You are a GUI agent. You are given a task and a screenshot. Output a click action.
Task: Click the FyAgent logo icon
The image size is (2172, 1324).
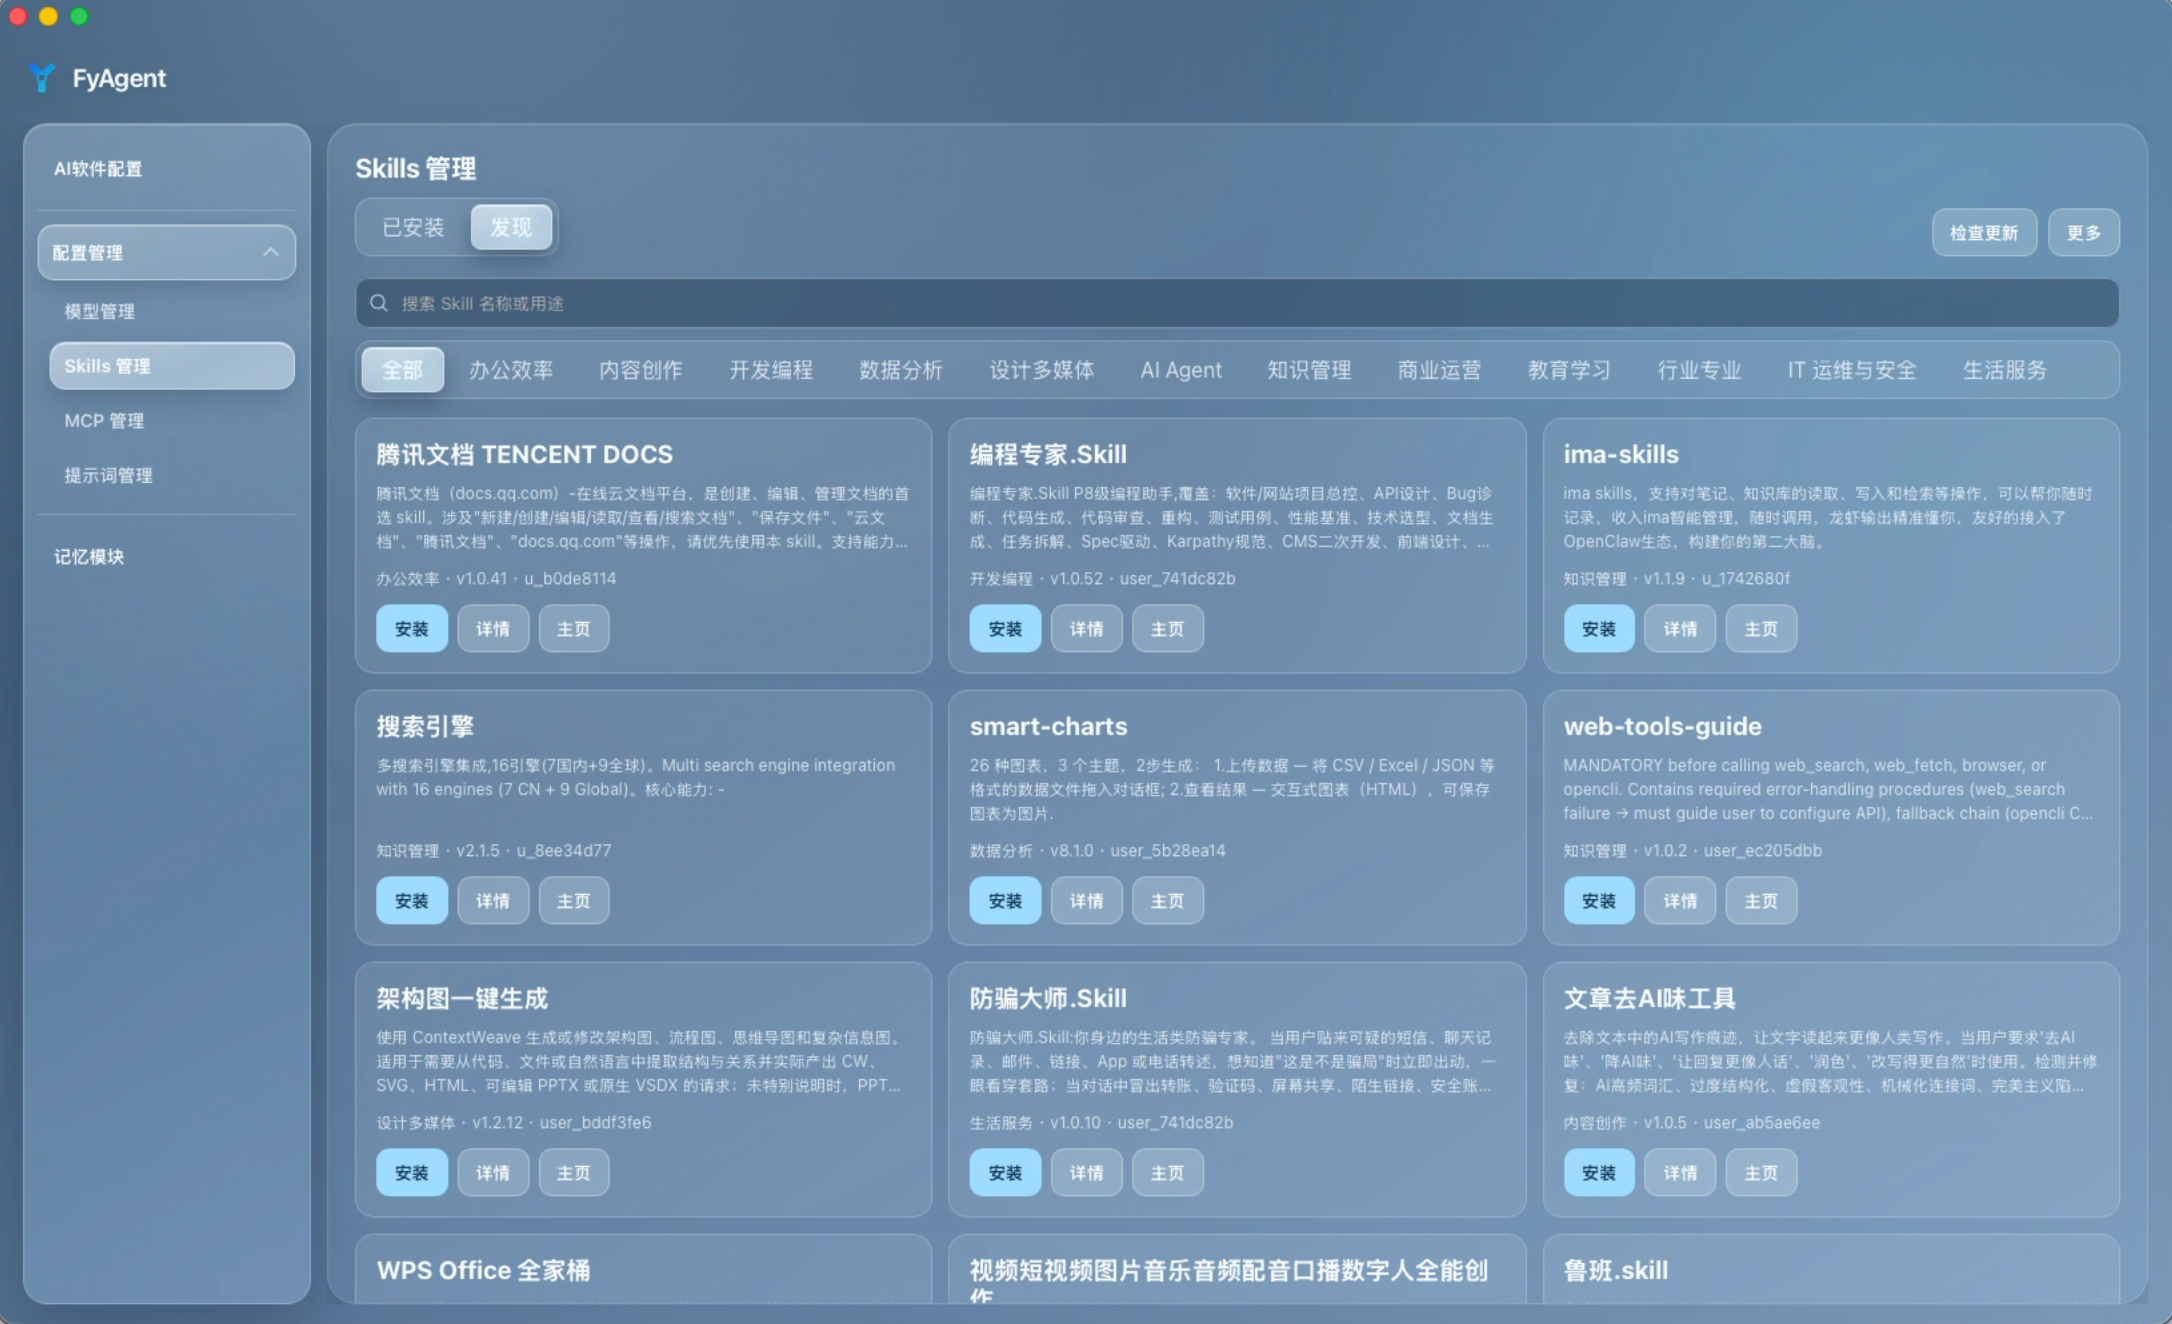point(42,77)
